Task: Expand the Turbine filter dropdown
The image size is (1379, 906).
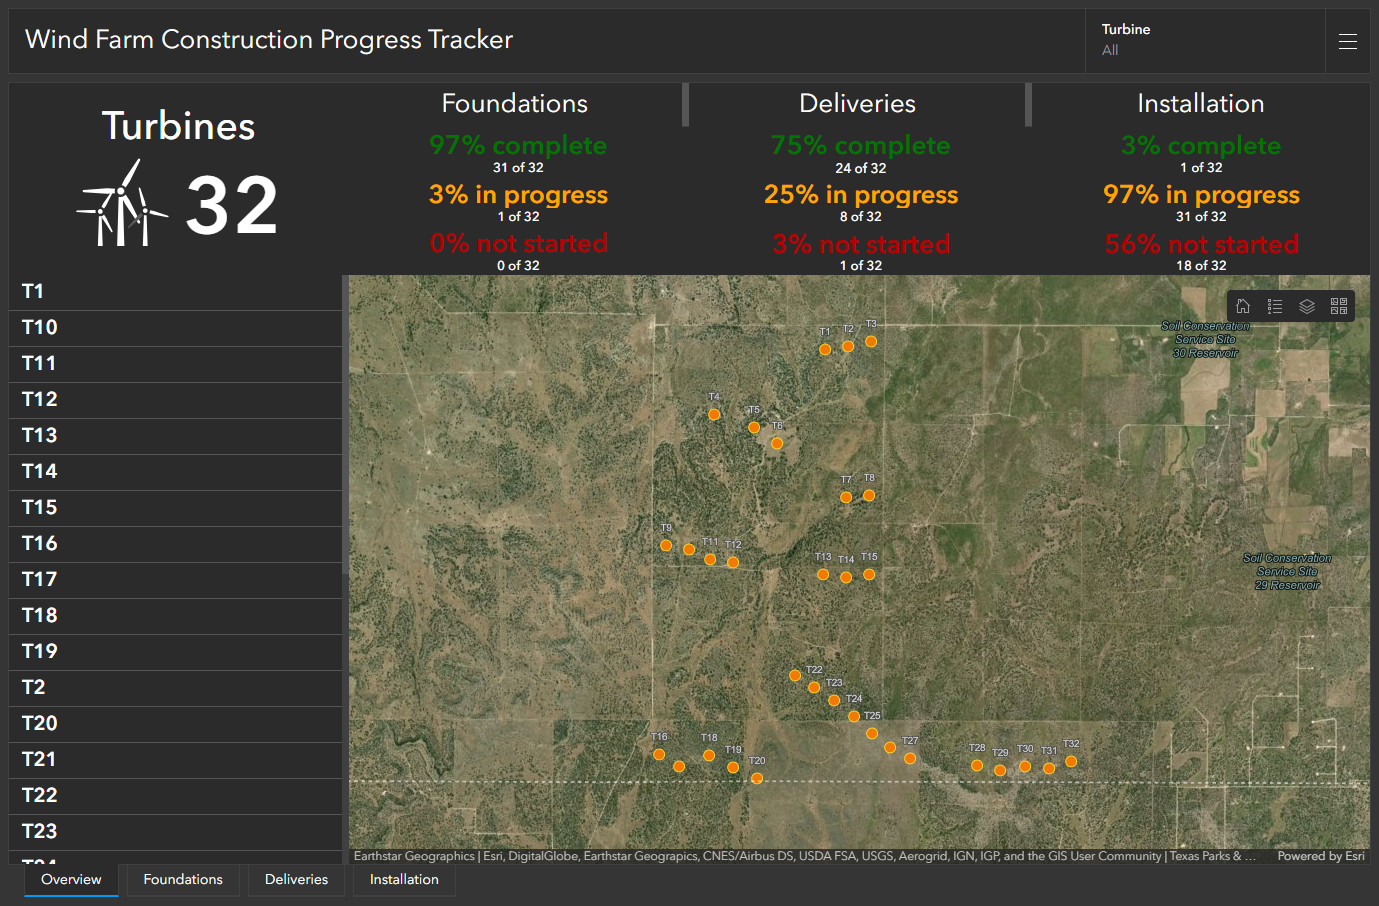Action: [x=1204, y=40]
